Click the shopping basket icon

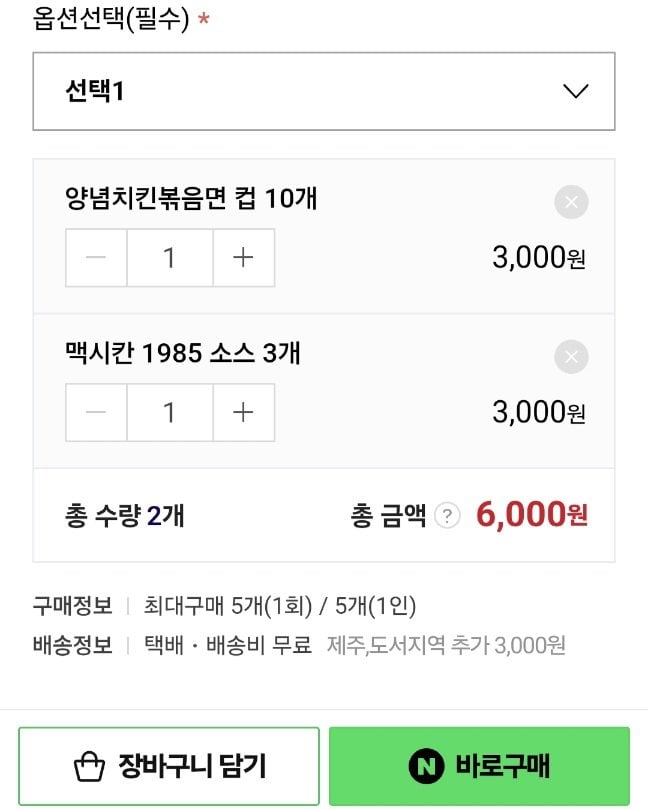point(90,768)
